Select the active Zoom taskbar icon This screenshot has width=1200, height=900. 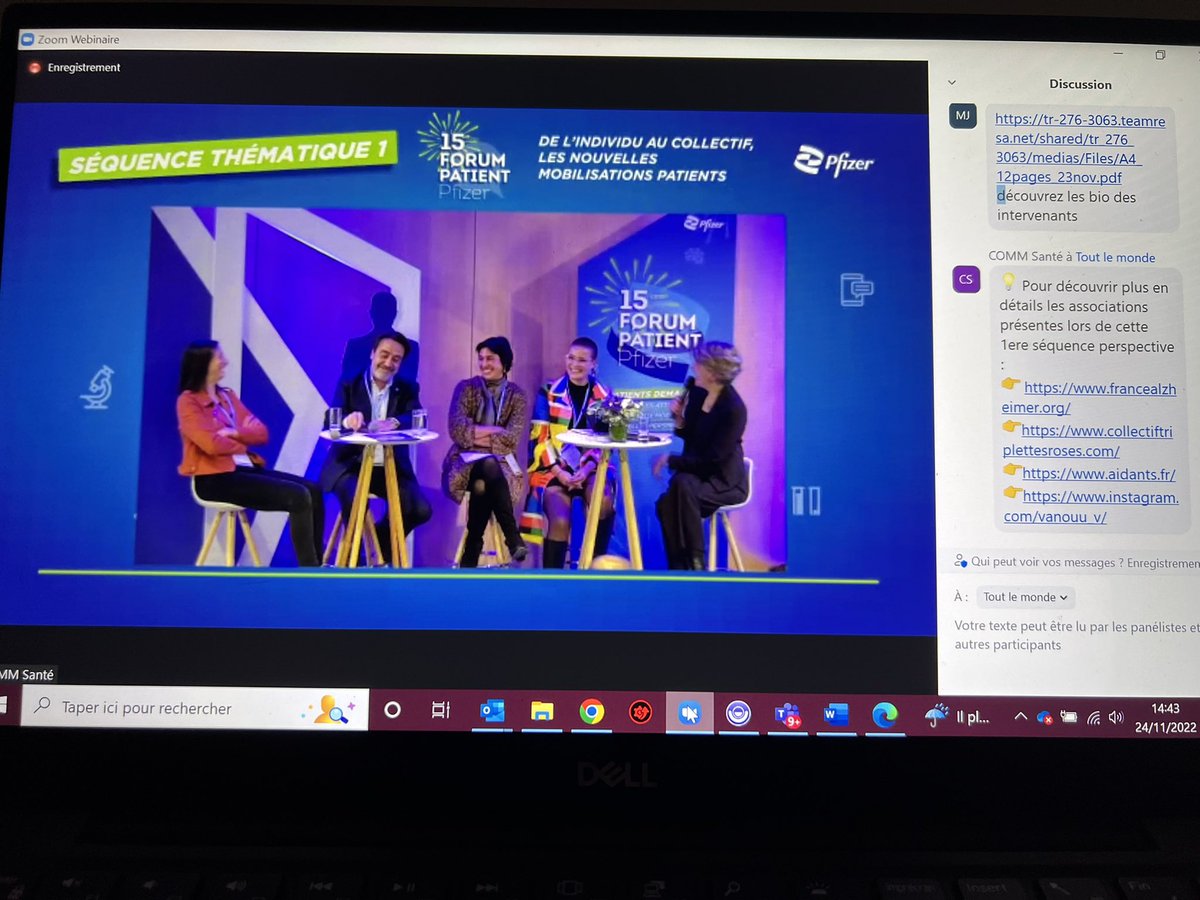[689, 713]
